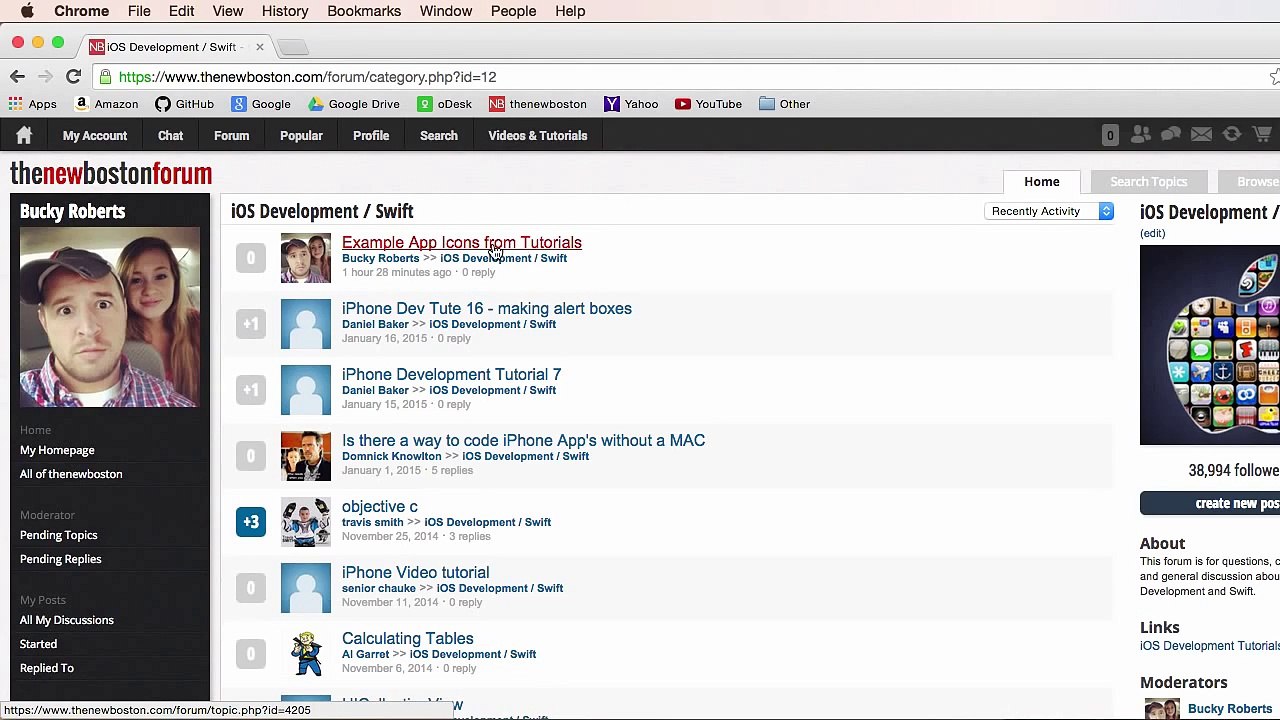Screen dimensions: 1280x720
Task: Open the Chrome menu in the menu bar
Action: click(x=82, y=11)
